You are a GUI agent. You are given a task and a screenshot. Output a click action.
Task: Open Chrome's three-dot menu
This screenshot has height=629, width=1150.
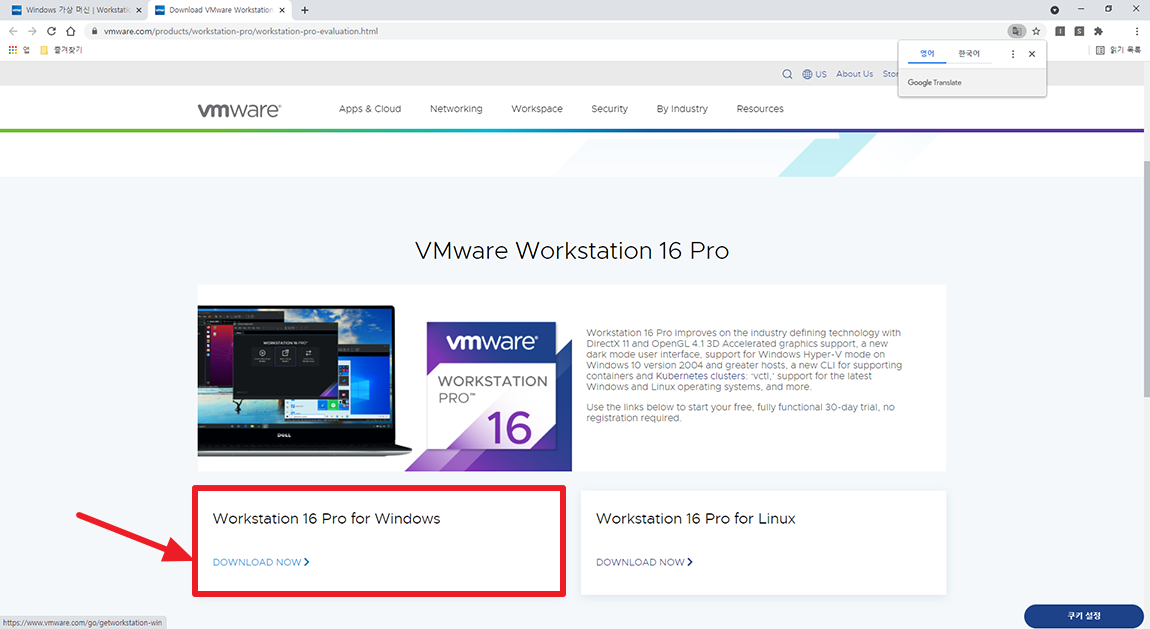click(x=1137, y=32)
